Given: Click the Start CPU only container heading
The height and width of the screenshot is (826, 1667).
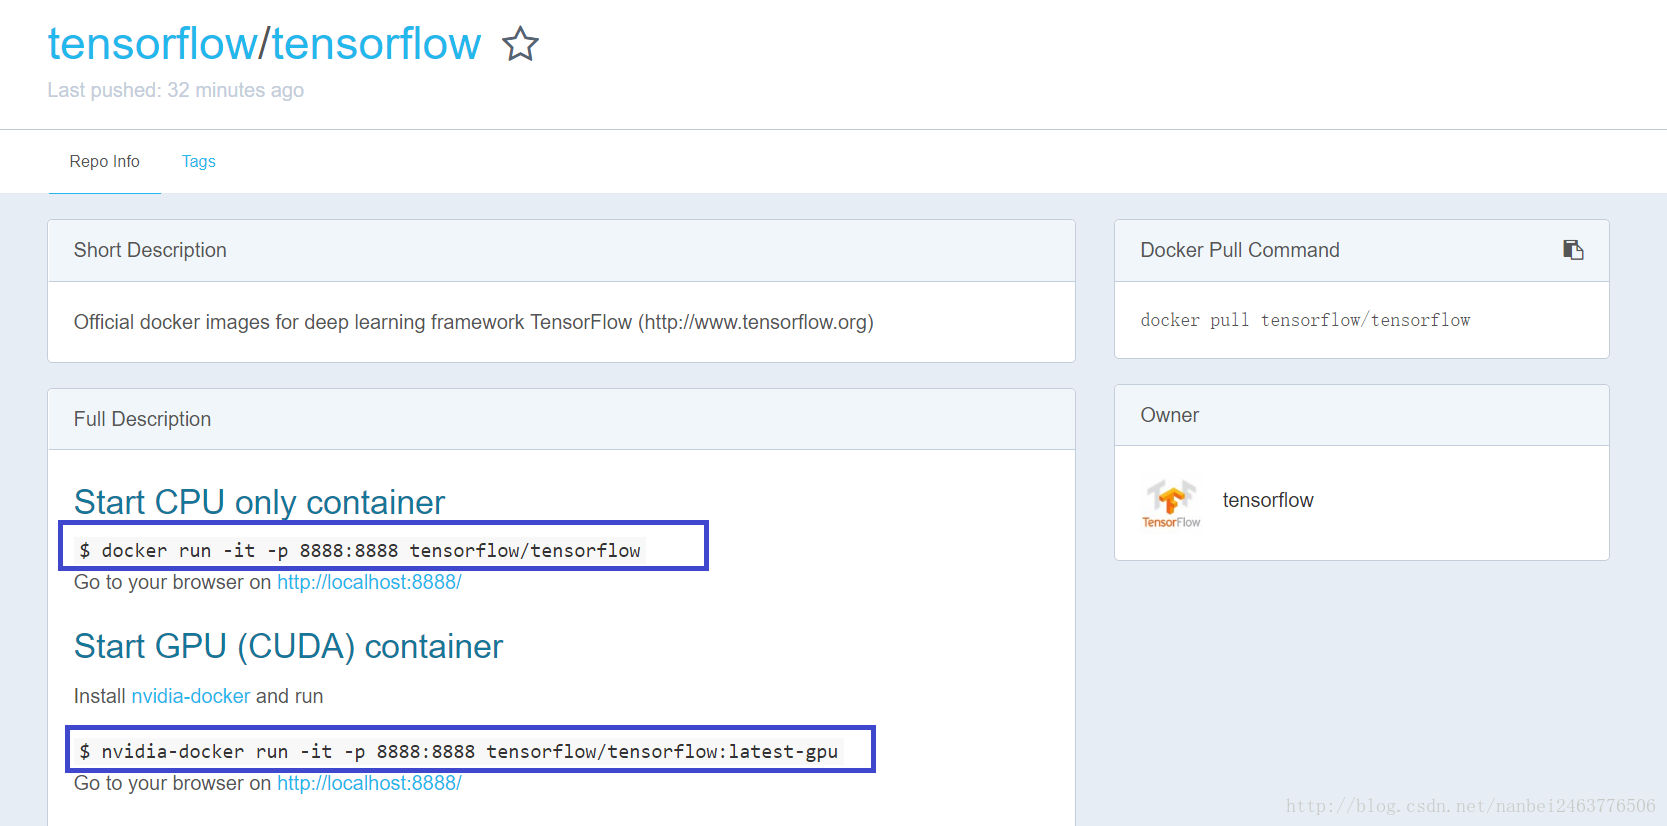Looking at the screenshot, I should click(260, 502).
